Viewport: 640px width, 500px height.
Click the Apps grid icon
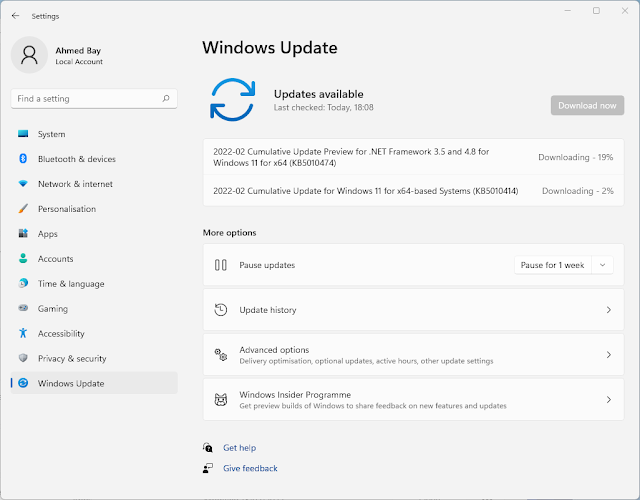[x=23, y=233]
